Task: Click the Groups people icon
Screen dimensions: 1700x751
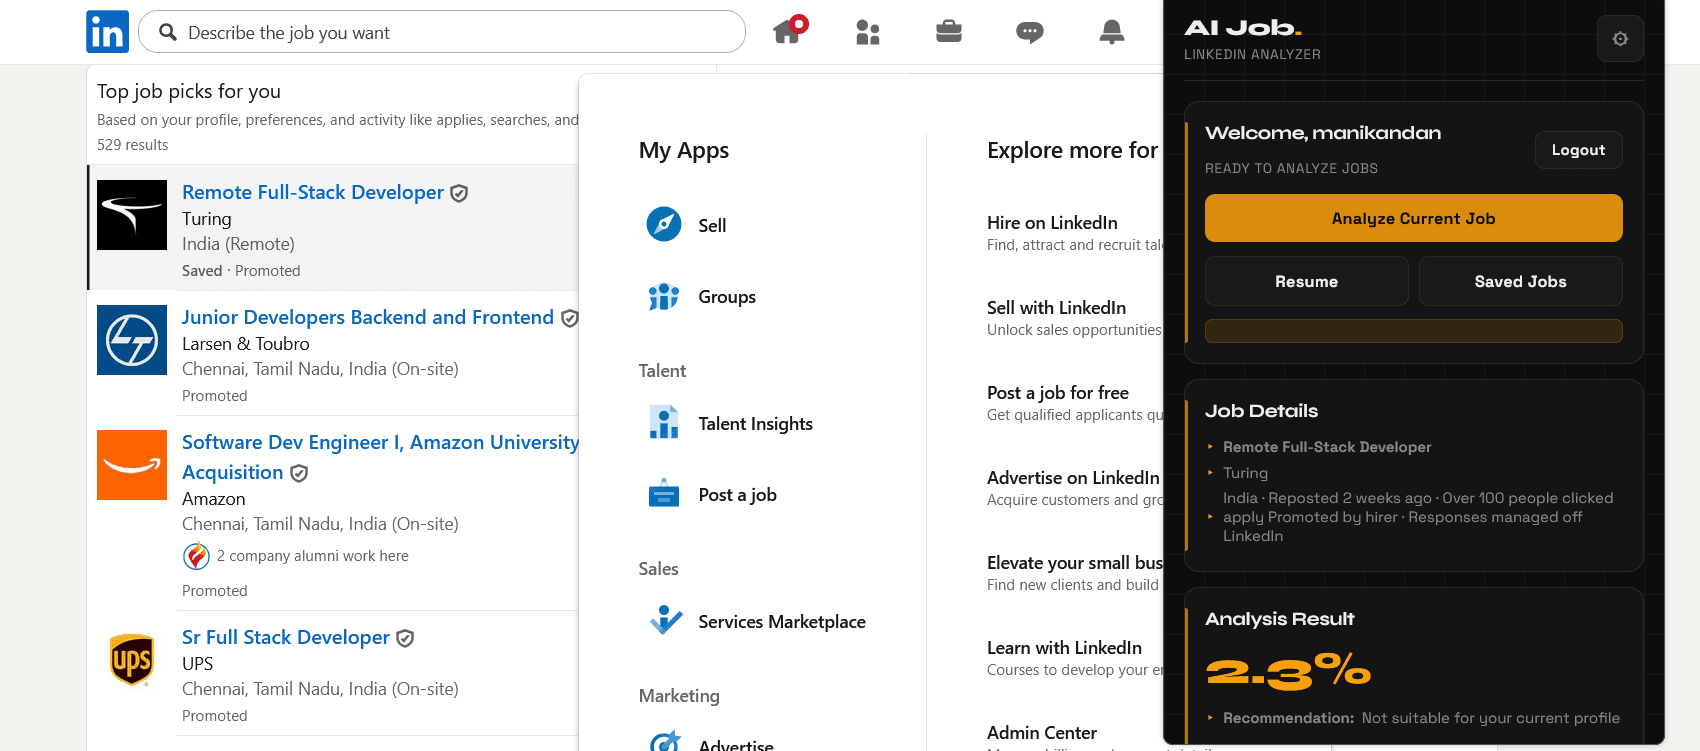Action: [x=664, y=297]
